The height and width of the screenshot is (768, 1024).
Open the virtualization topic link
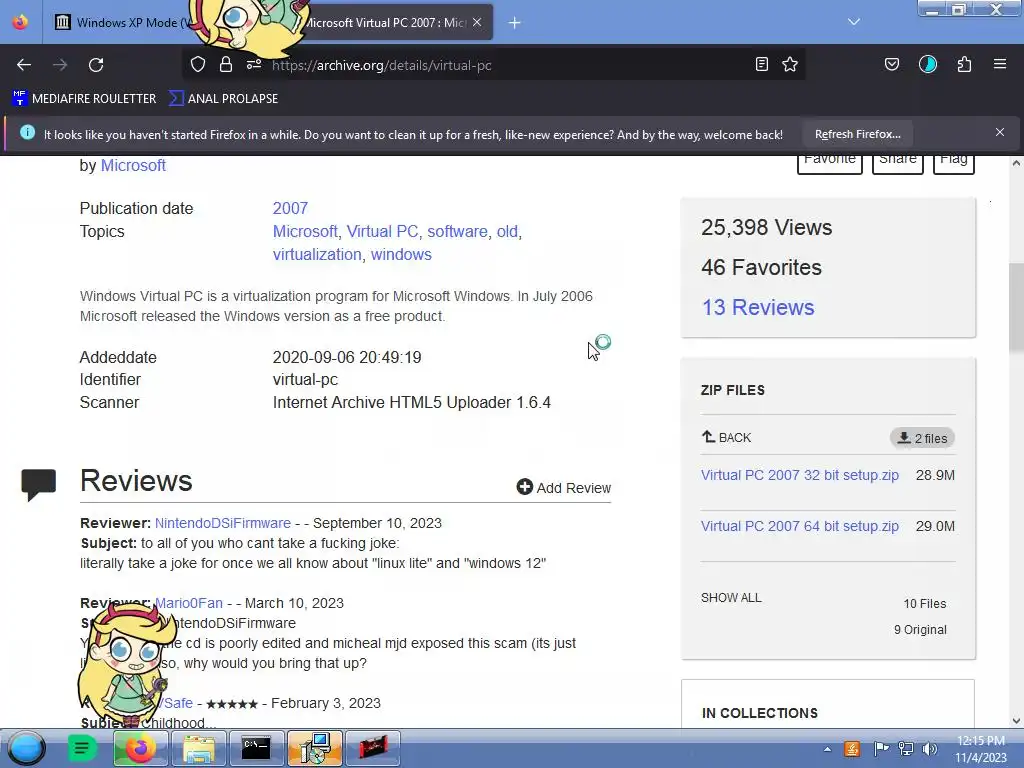pyautogui.click(x=317, y=255)
